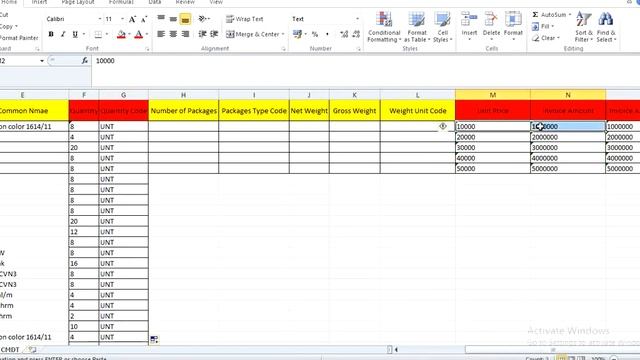Viewport: 640px width, 360px height.
Task: Toggle underline formatting
Action: point(75,34)
